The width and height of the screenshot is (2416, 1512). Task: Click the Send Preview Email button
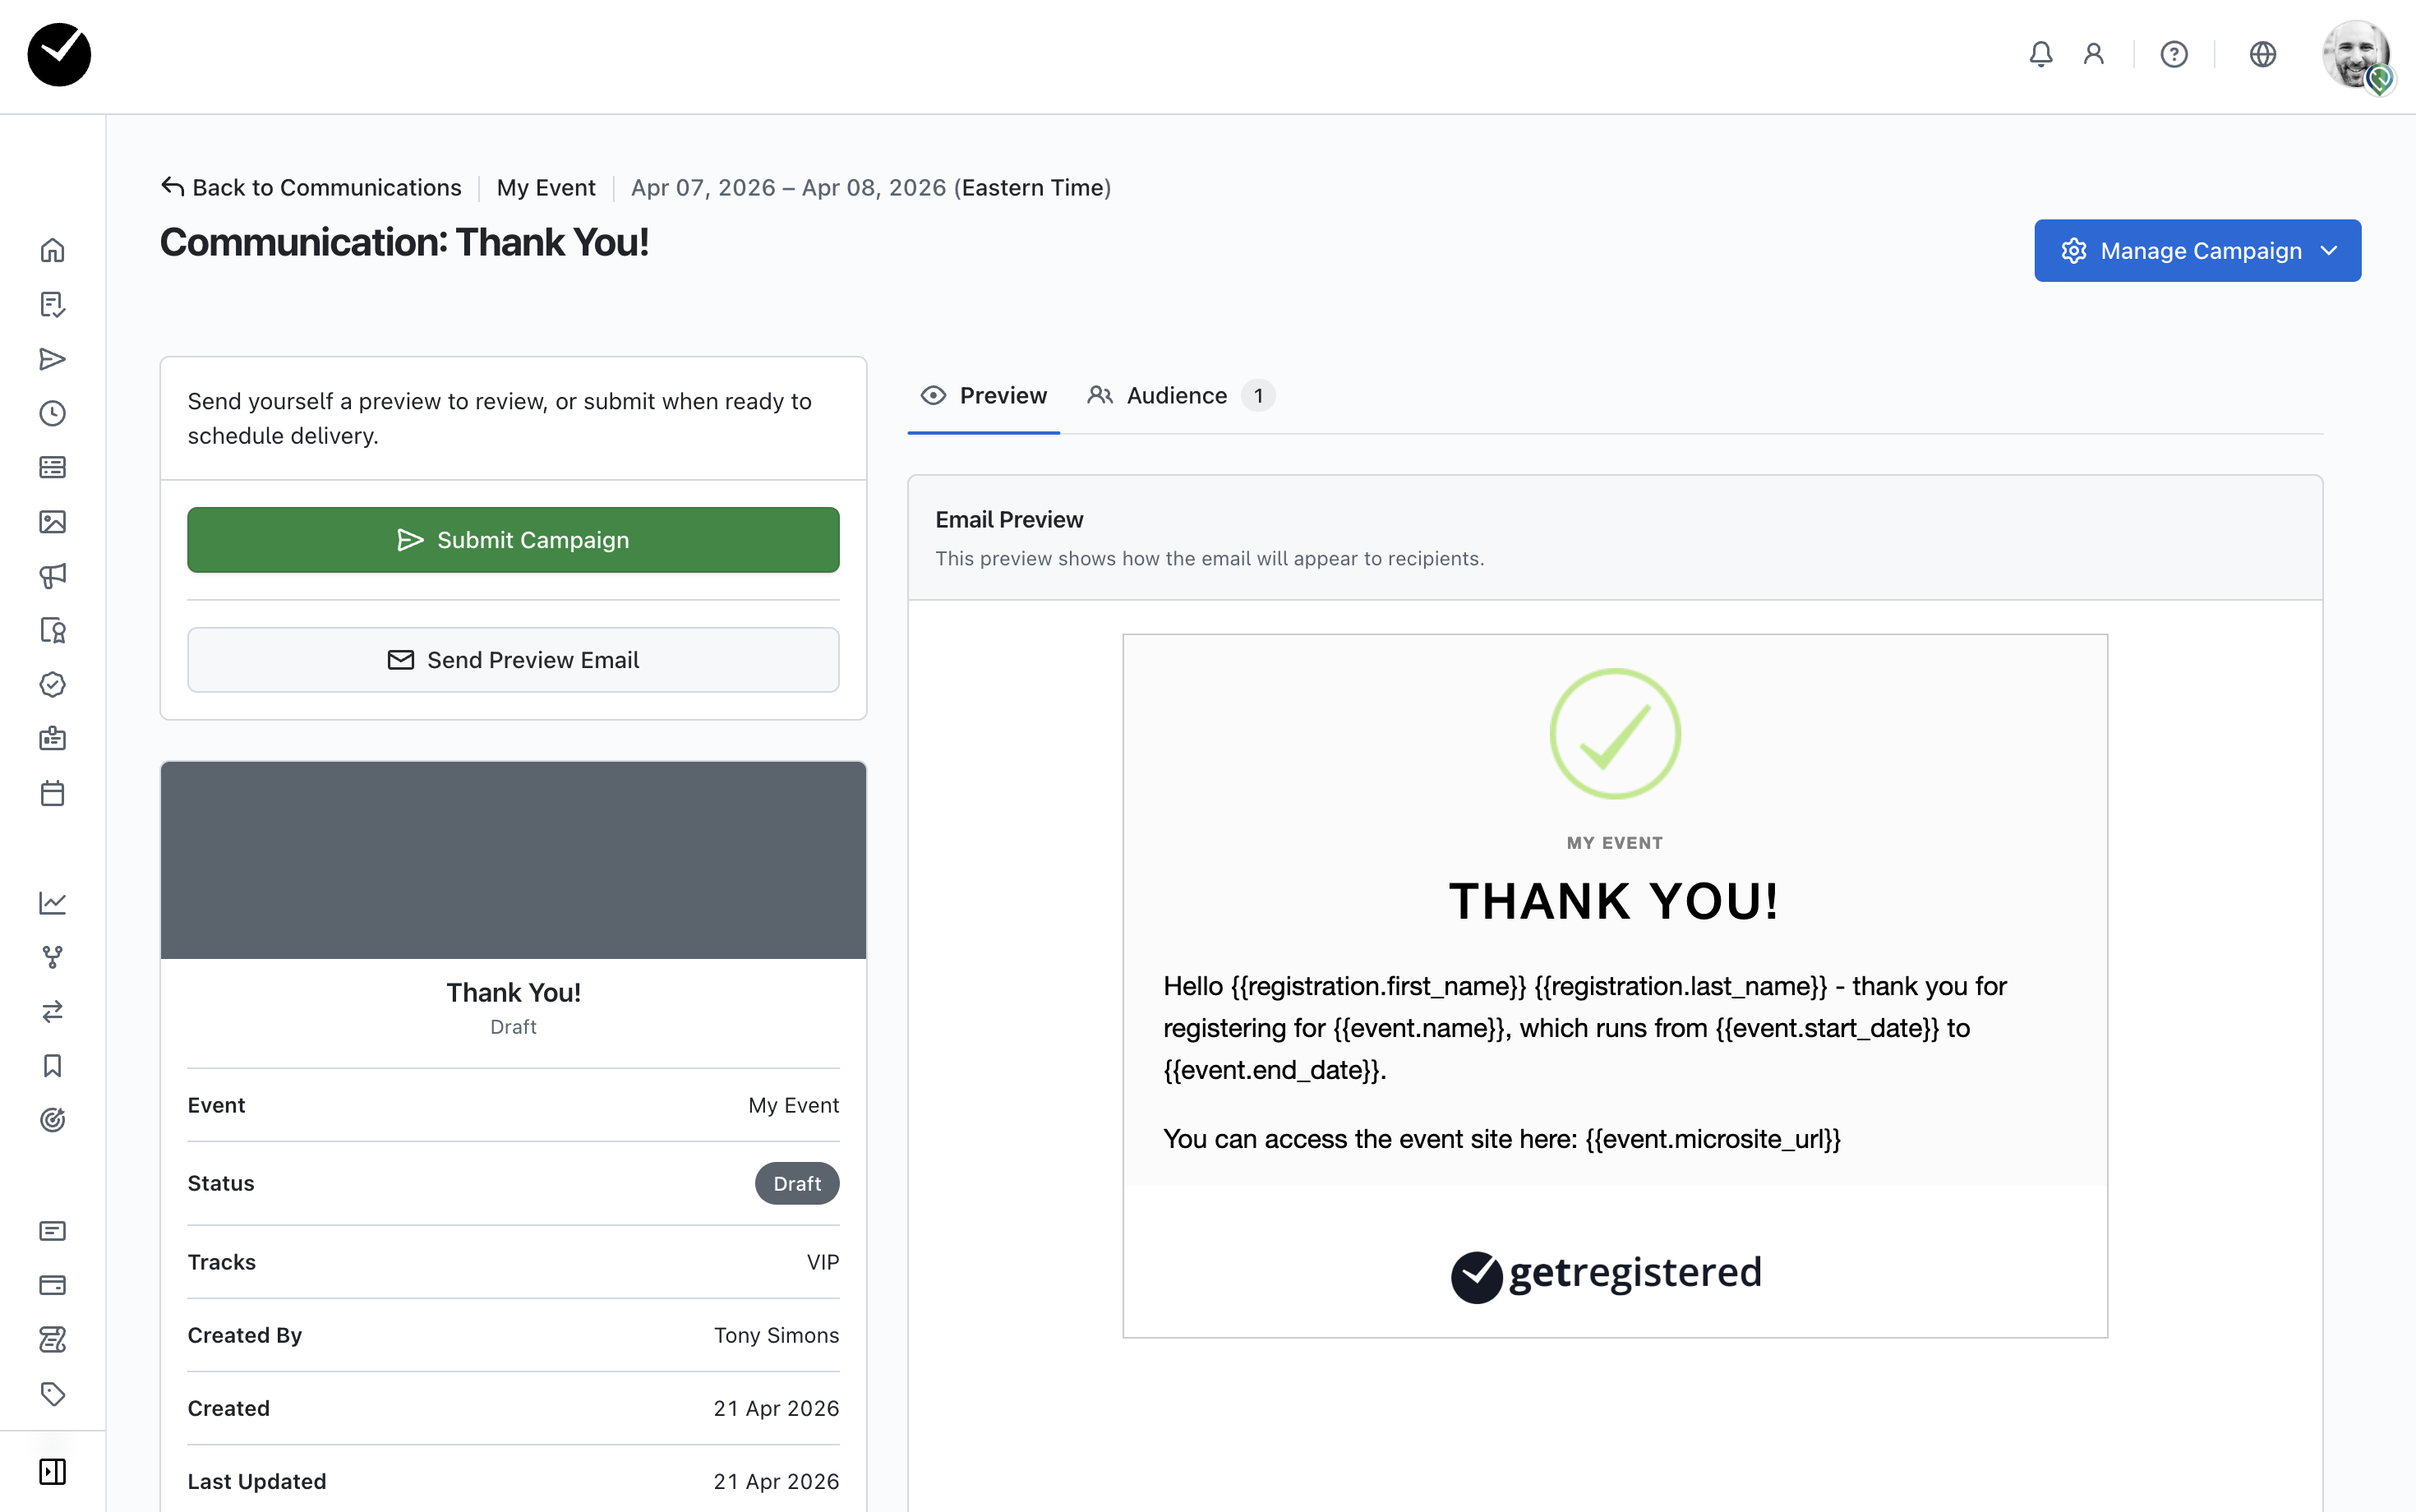(x=513, y=660)
